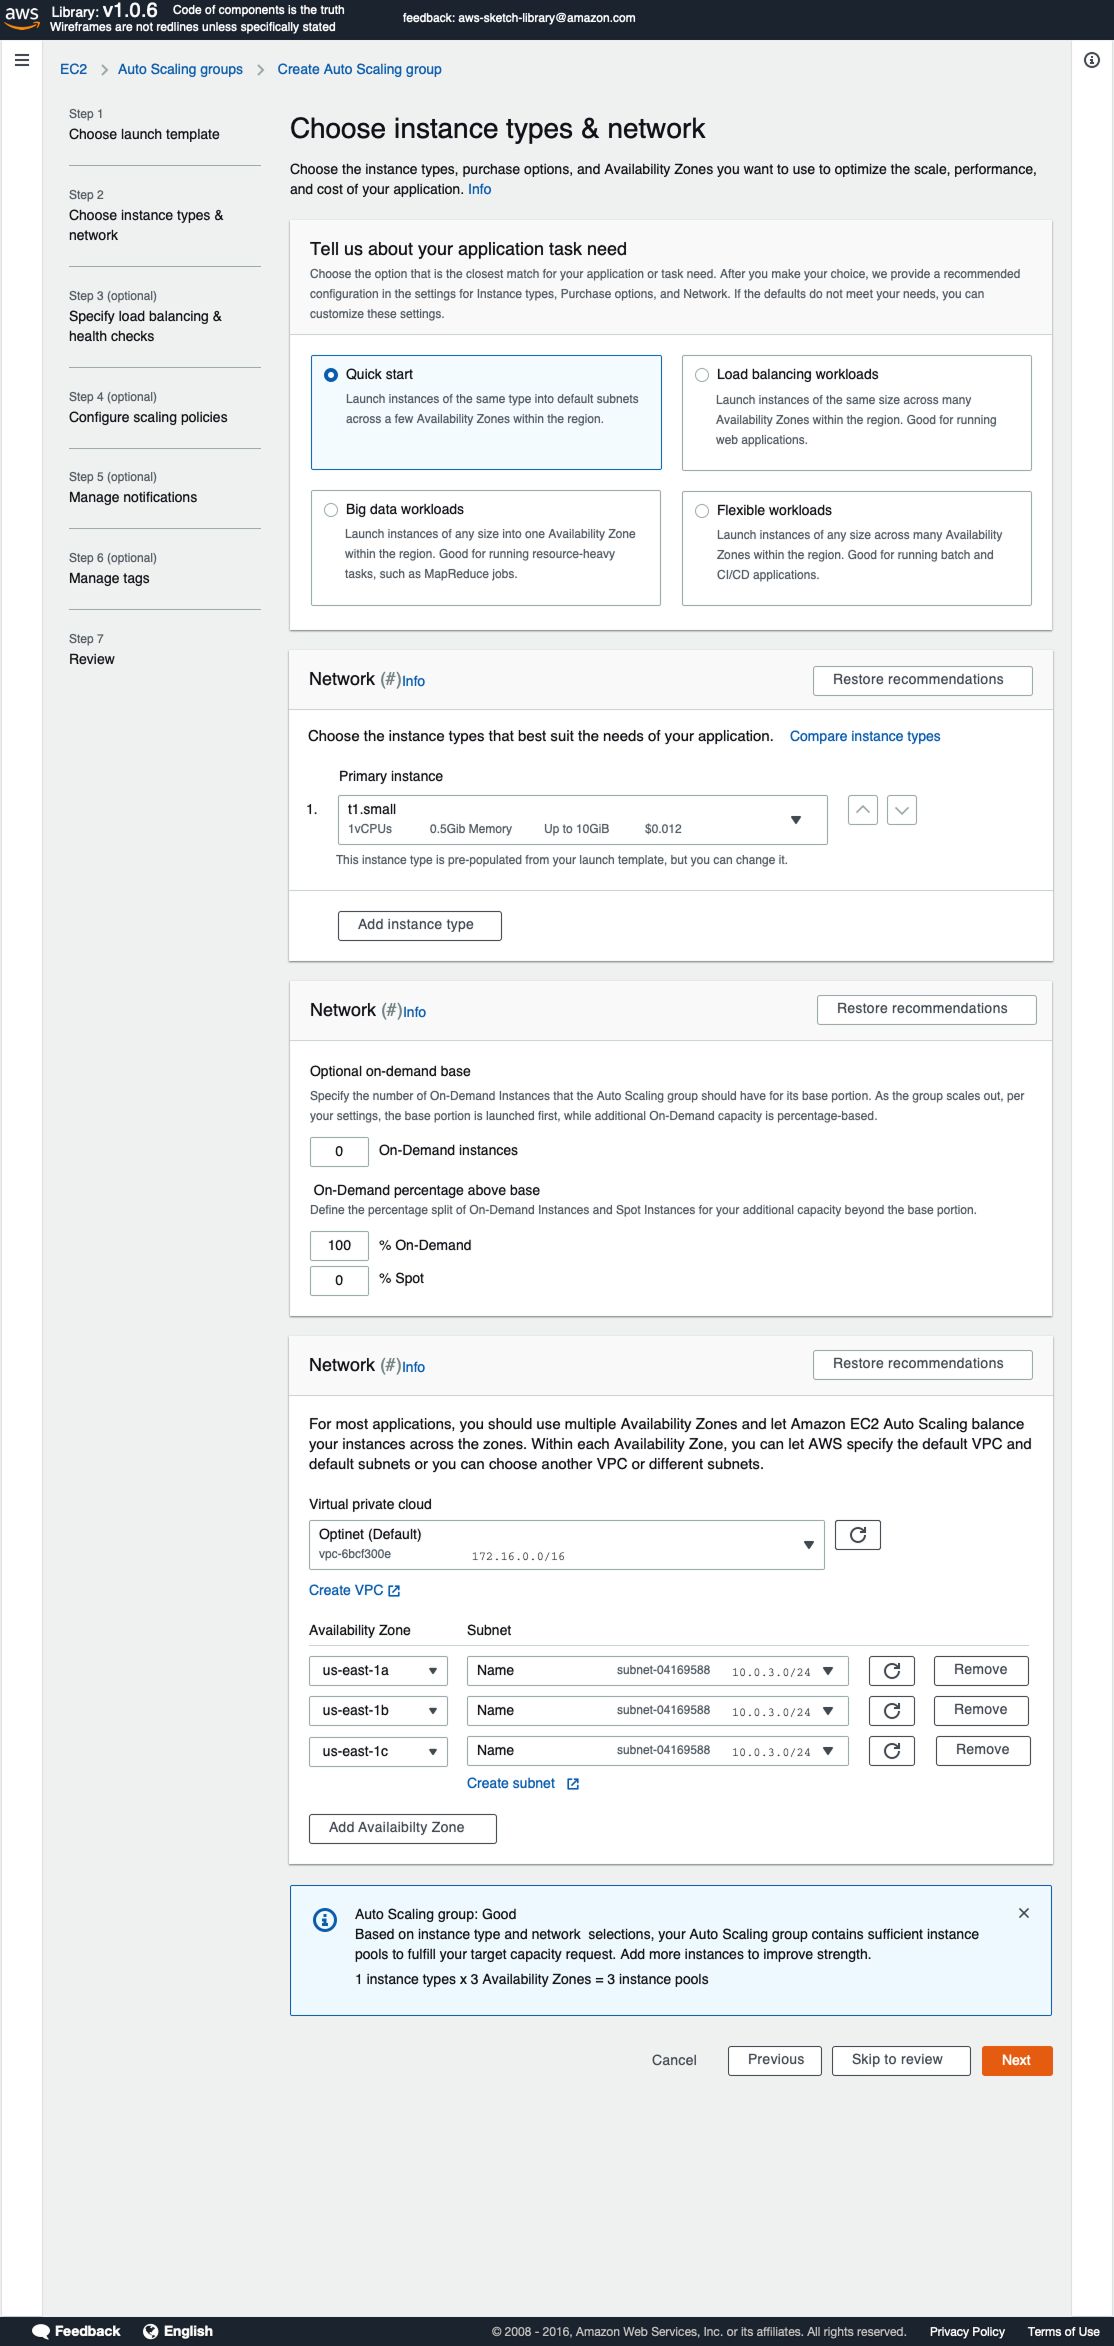Viewport: 1114px width, 2346px height.
Task: Refresh subnet for us-east-1a
Action: tap(892, 1670)
